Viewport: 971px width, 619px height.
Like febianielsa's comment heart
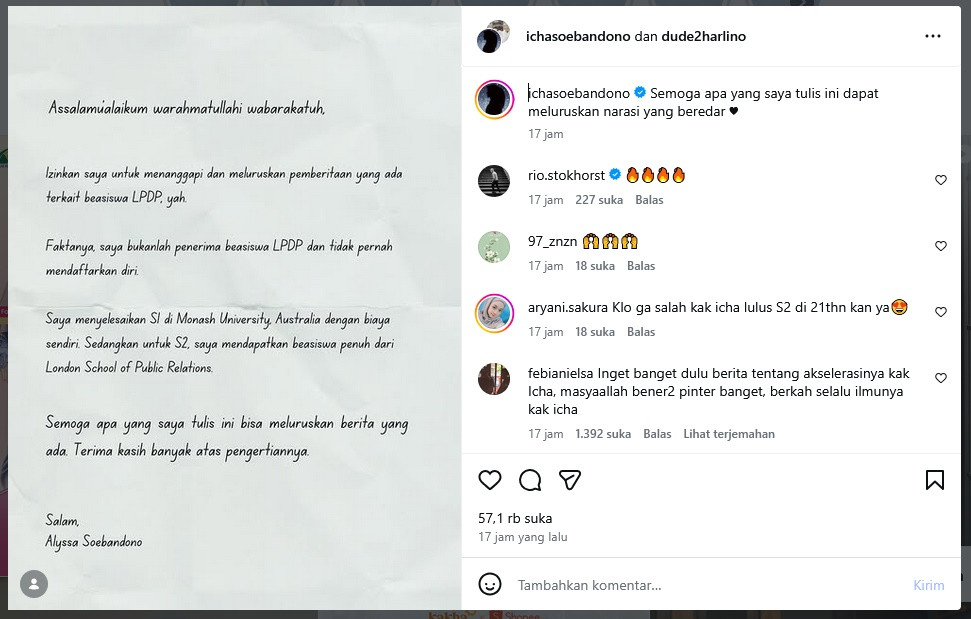tap(941, 378)
